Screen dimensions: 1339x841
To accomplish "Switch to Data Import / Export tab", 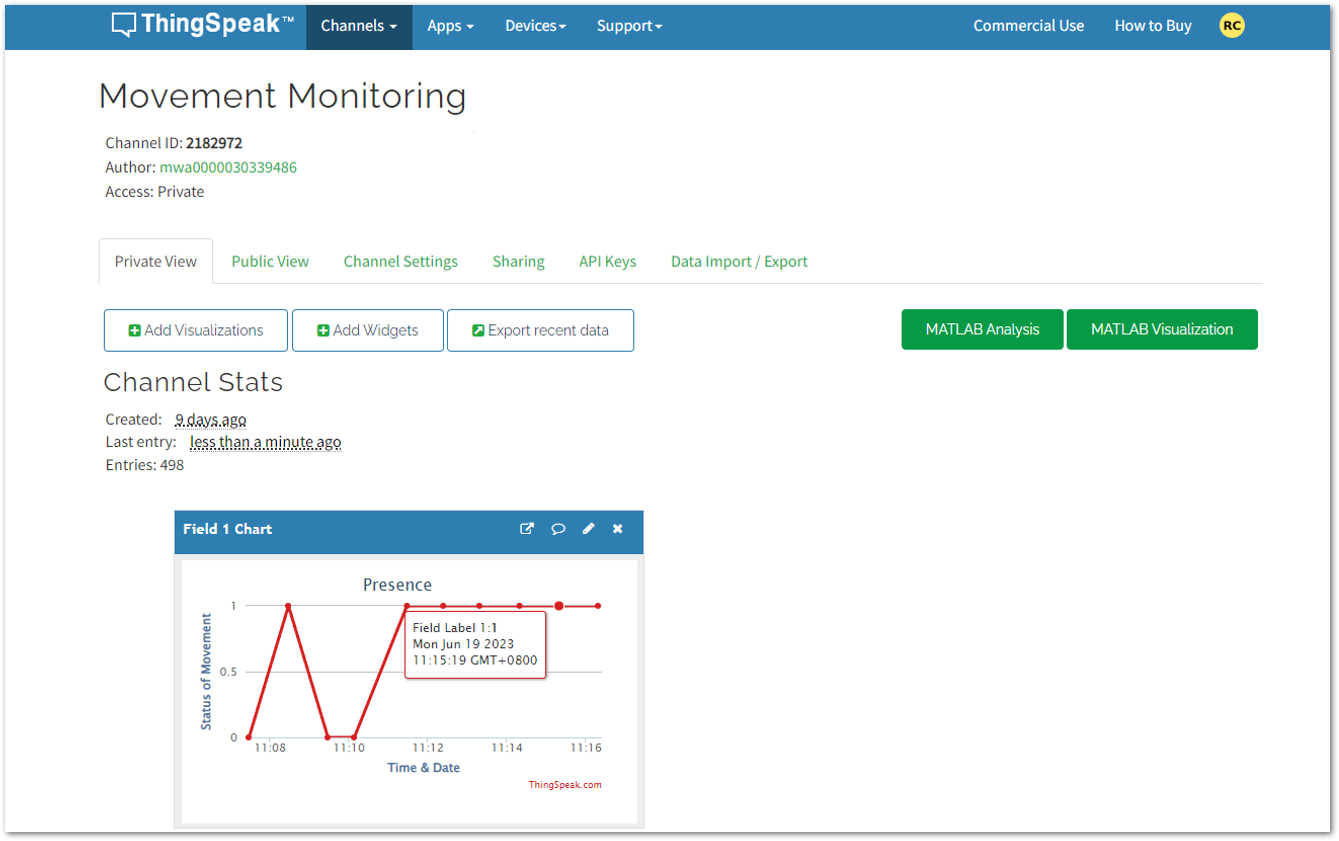I will [739, 261].
